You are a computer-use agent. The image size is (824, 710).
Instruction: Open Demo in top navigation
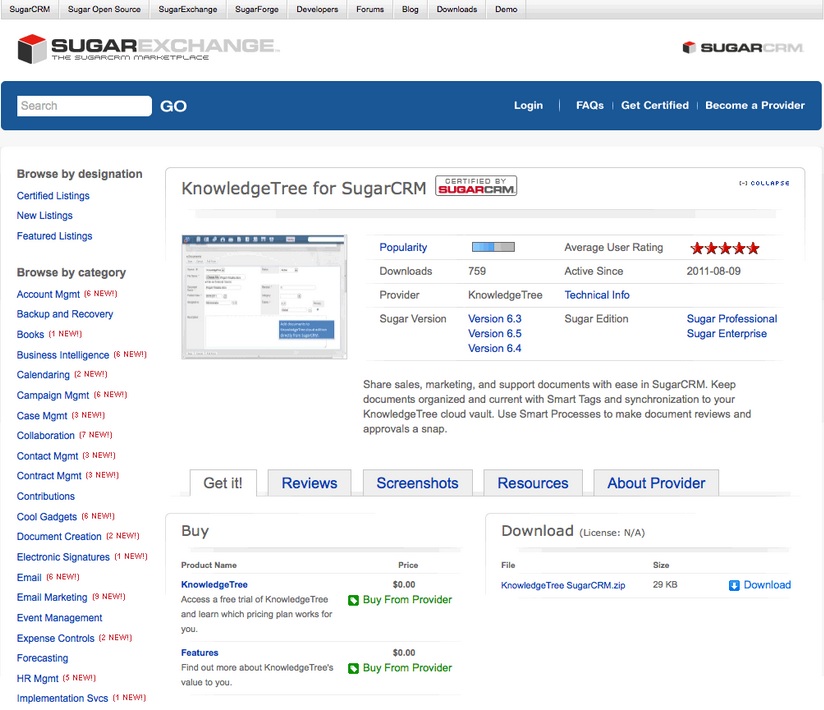pyautogui.click(x=506, y=9)
